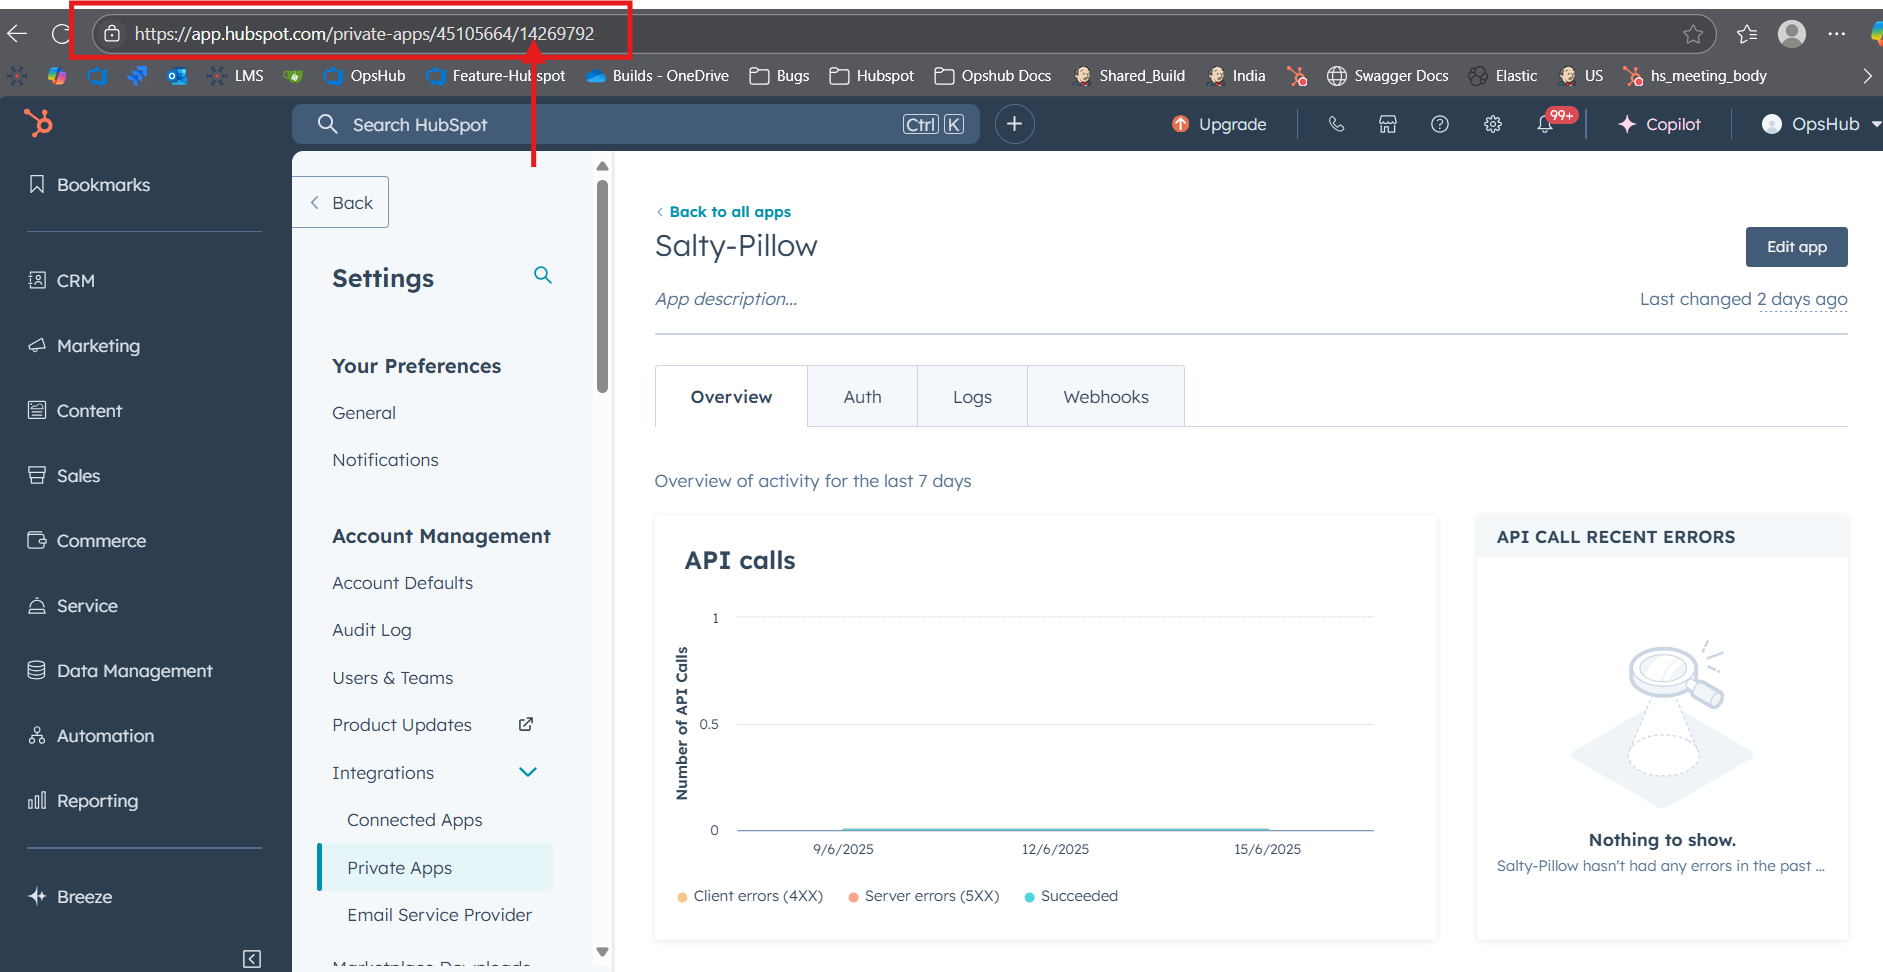1883x972 pixels.
Task: Click the HubSpot sprocket logo
Action: click(x=38, y=123)
